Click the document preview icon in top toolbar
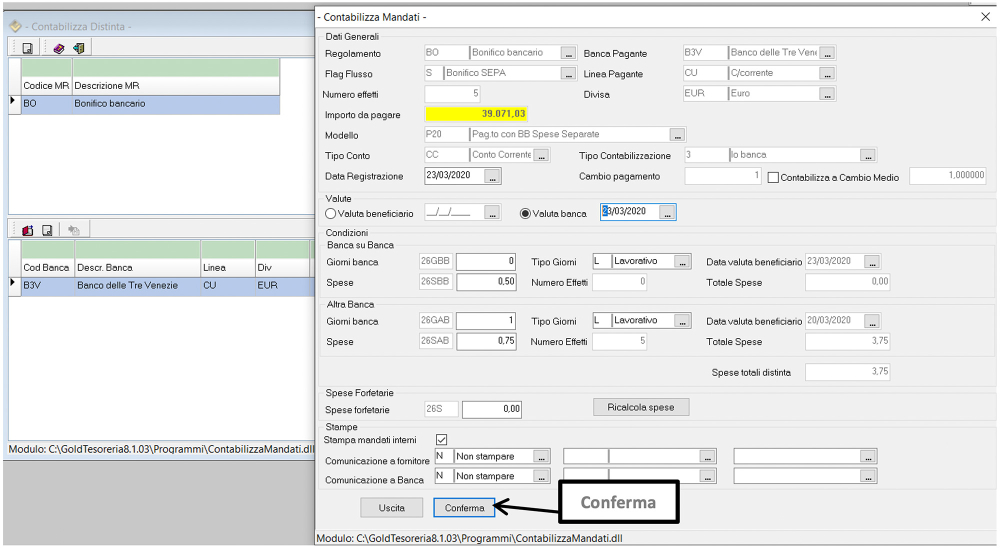 pyautogui.click(x=28, y=48)
